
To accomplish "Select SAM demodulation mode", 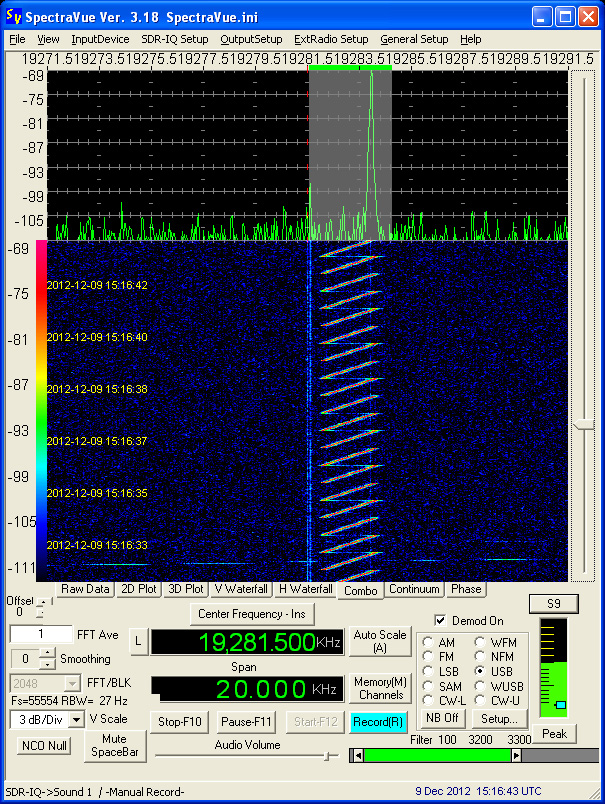I will point(428,686).
